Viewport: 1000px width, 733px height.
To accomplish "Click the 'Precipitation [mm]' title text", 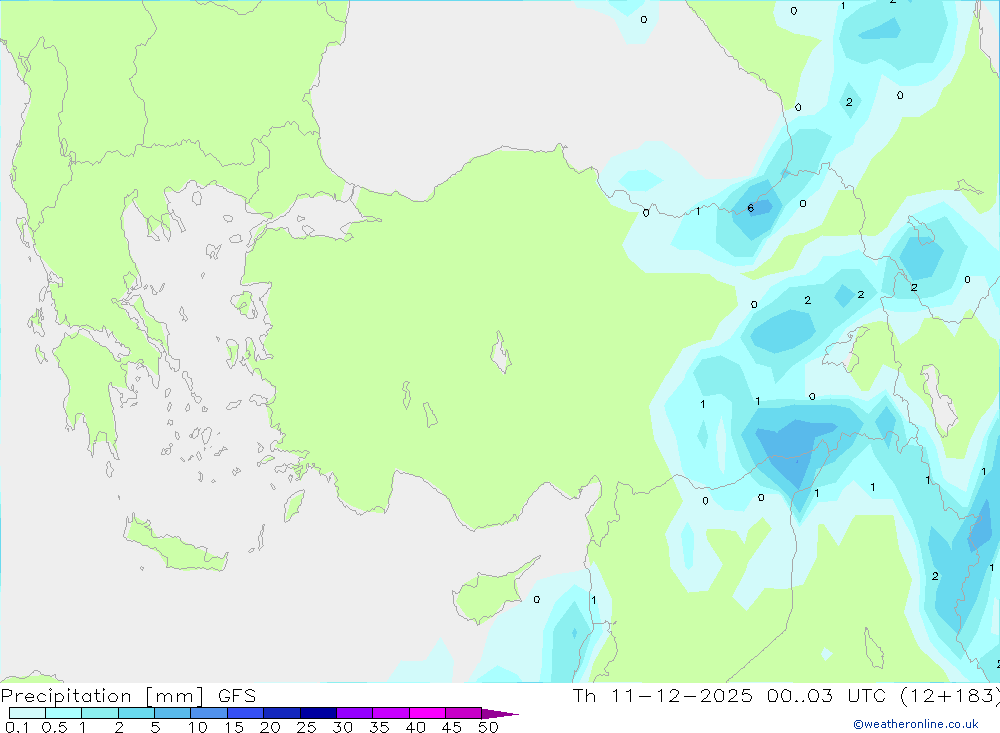I will pos(103,696).
